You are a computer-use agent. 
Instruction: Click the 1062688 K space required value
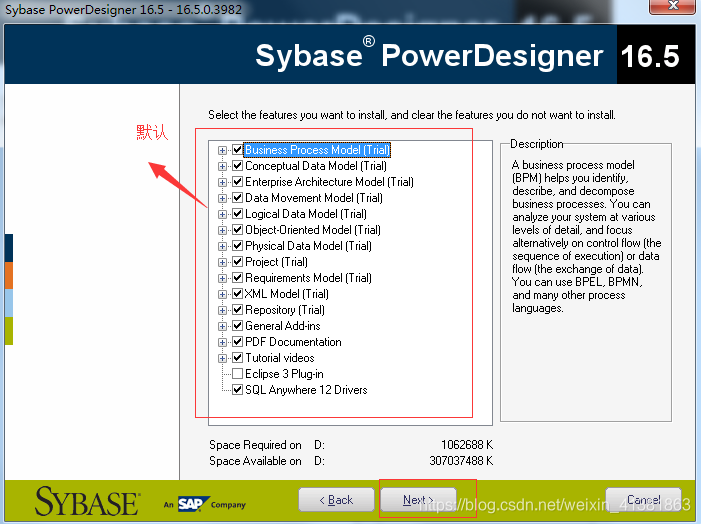(x=467, y=445)
